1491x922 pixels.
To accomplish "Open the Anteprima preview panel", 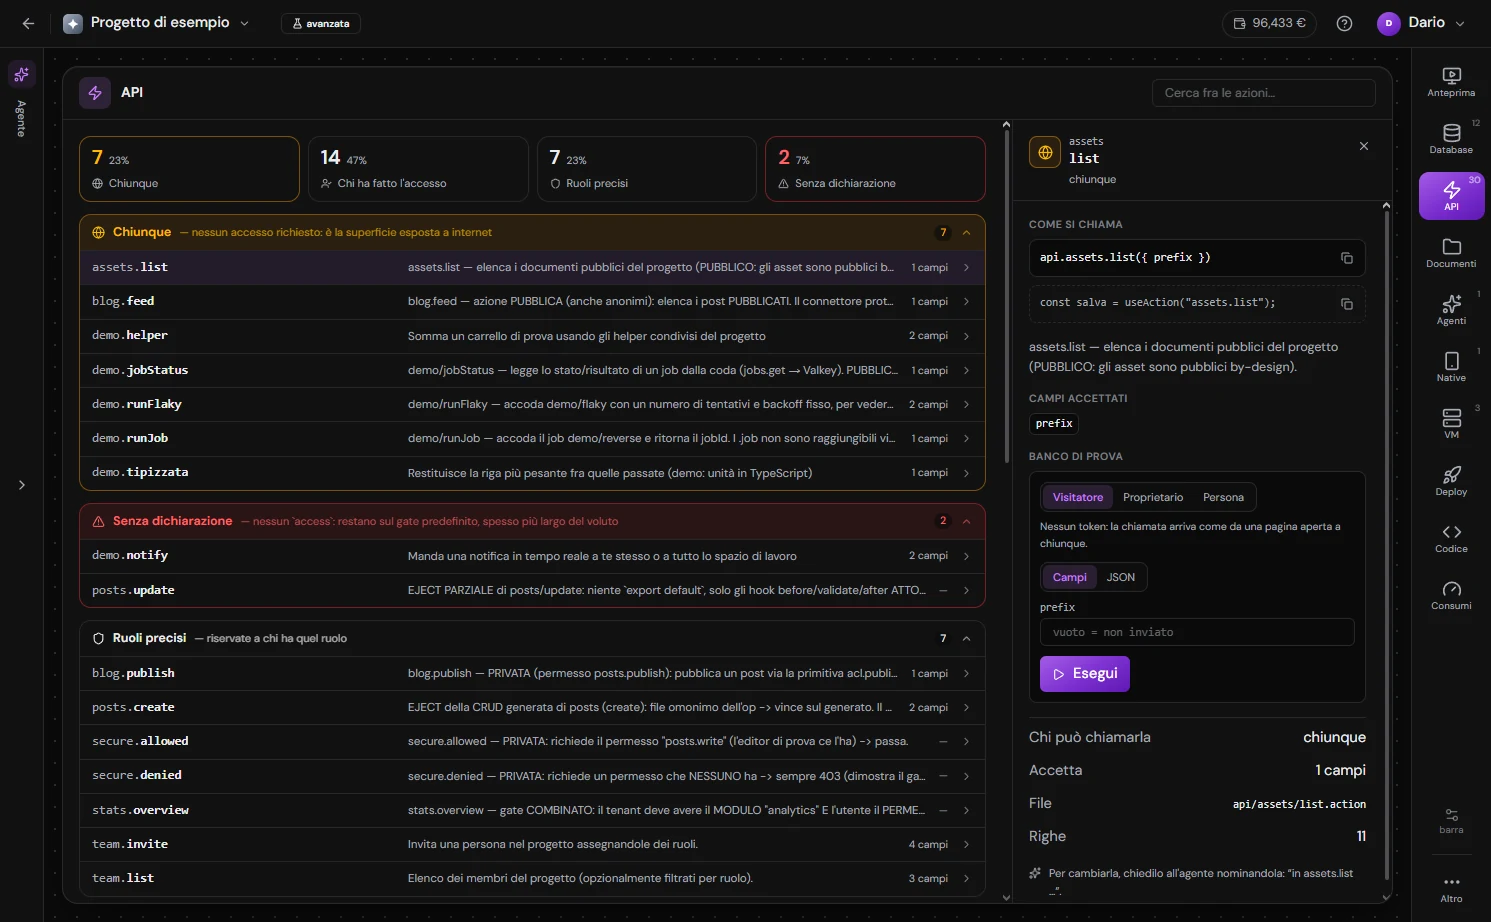I will click(x=1451, y=82).
